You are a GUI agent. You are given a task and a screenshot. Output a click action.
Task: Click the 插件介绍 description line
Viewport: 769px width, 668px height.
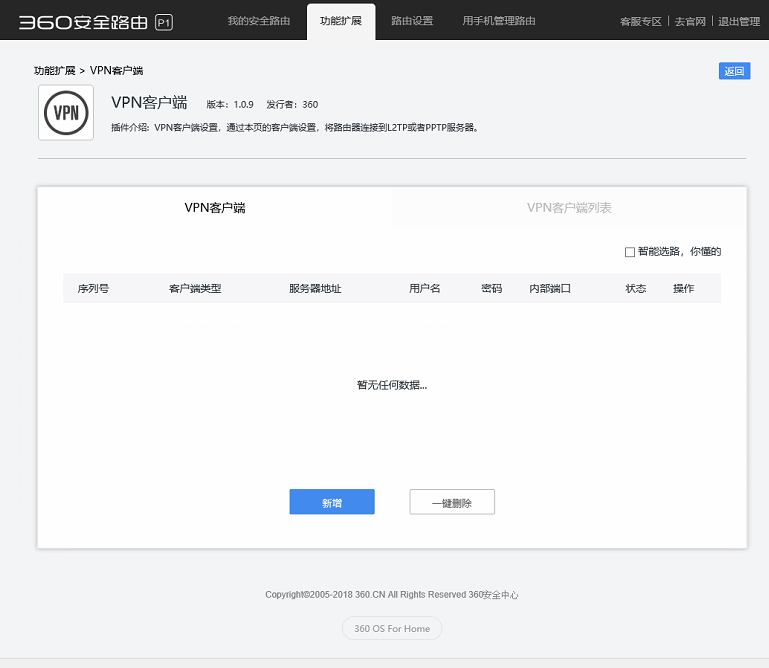pyautogui.click(x=295, y=128)
